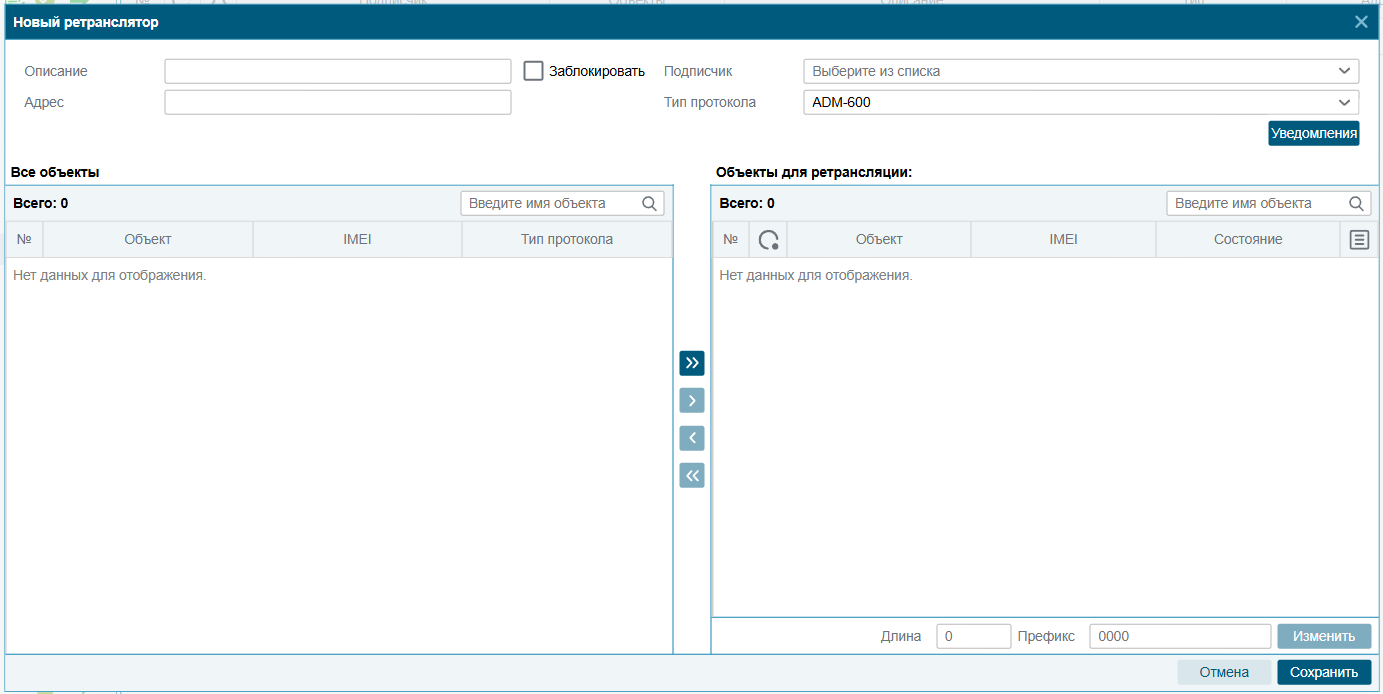Click the Префикс field showing 0000

(x=1180, y=636)
